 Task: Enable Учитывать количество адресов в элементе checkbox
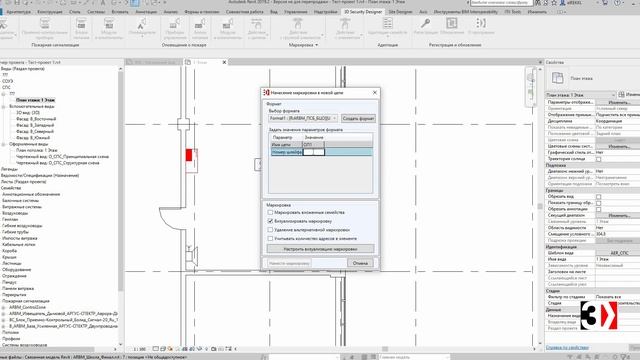pyautogui.click(x=270, y=238)
